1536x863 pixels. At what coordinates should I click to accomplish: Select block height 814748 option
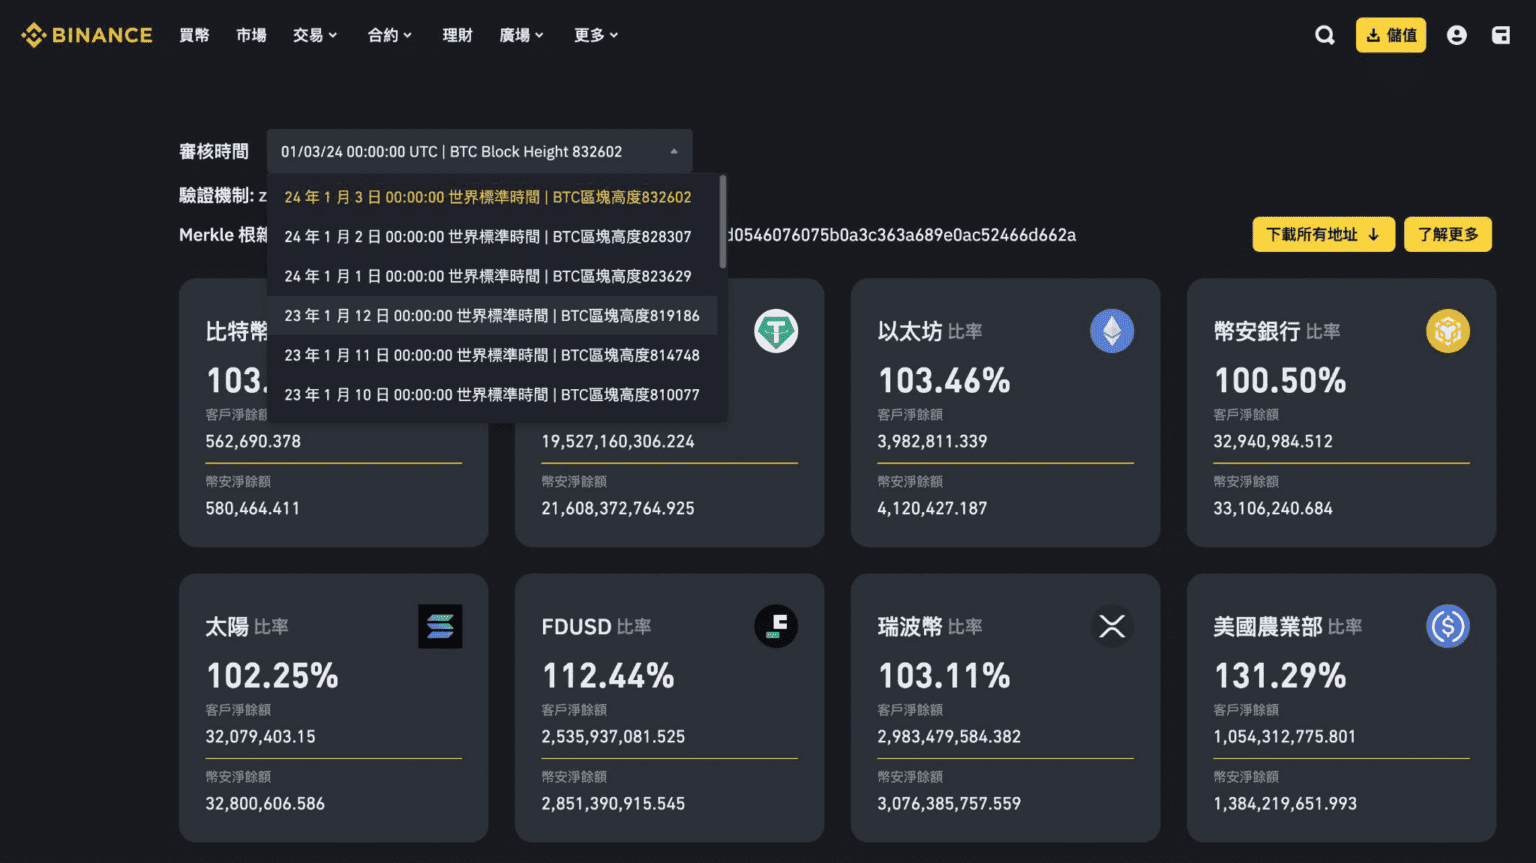(x=493, y=355)
